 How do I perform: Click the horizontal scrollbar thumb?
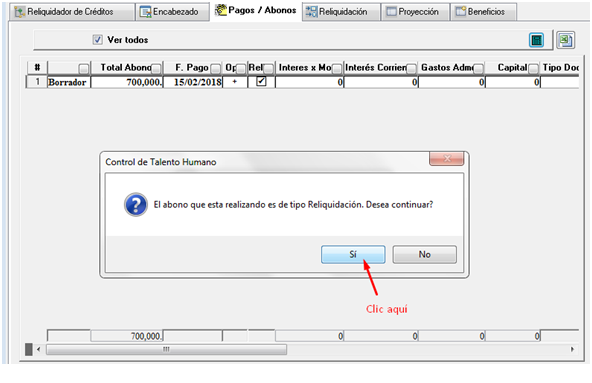coord(166,349)
